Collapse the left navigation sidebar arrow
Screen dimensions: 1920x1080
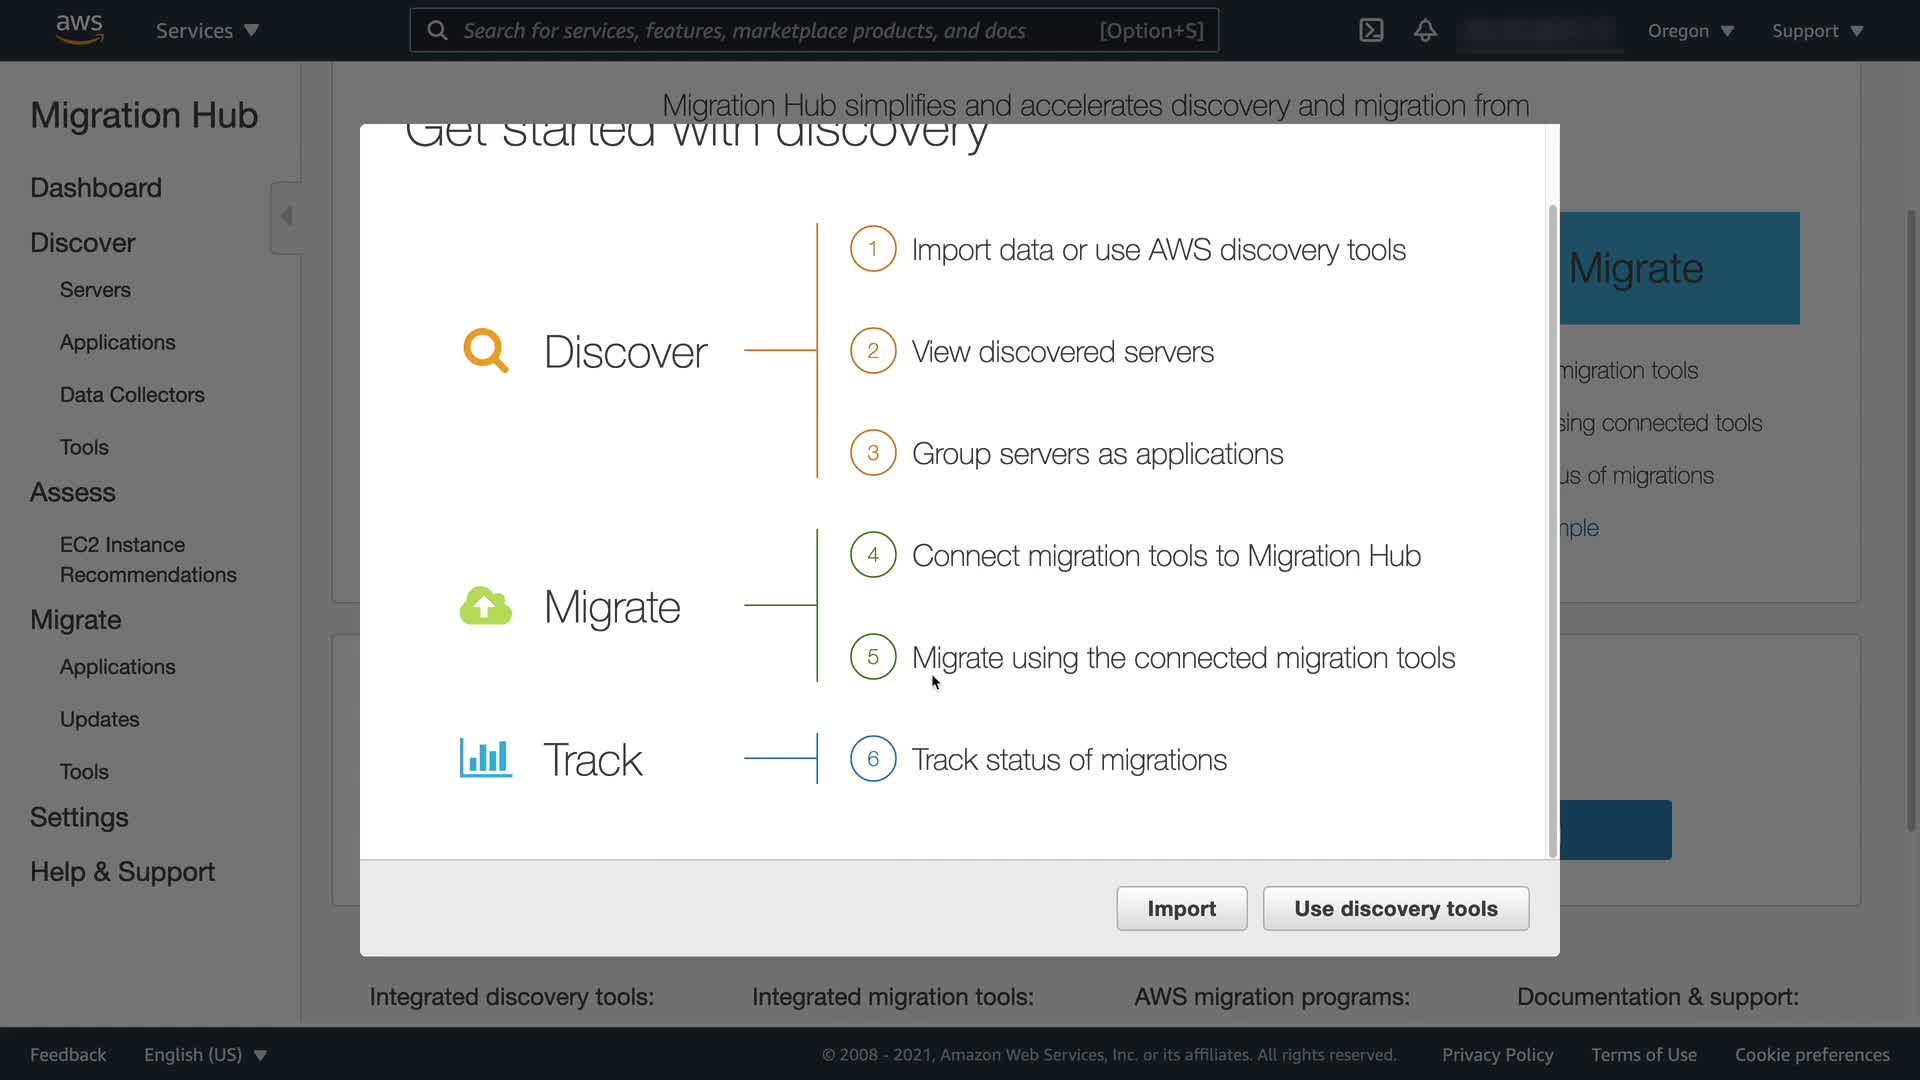[286, 216]
